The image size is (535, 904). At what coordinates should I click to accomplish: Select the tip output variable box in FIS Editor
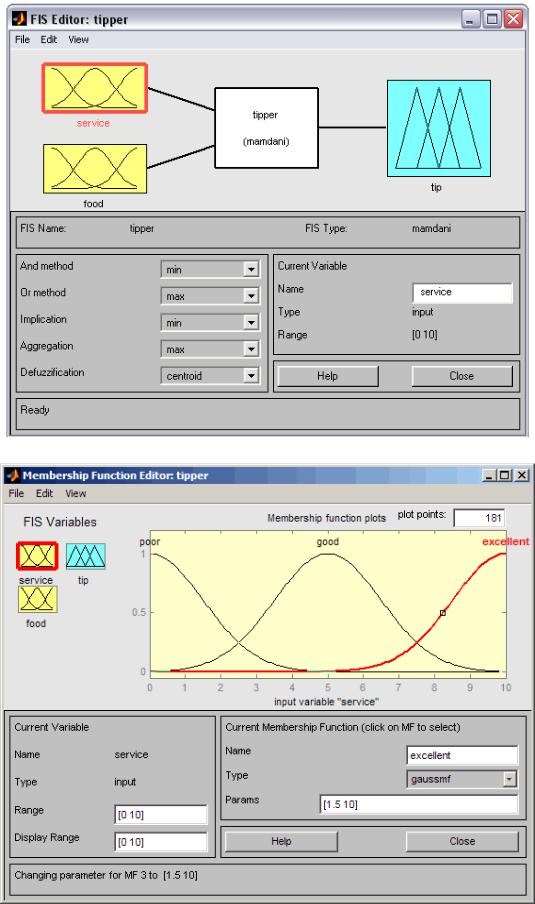point(439,128)
